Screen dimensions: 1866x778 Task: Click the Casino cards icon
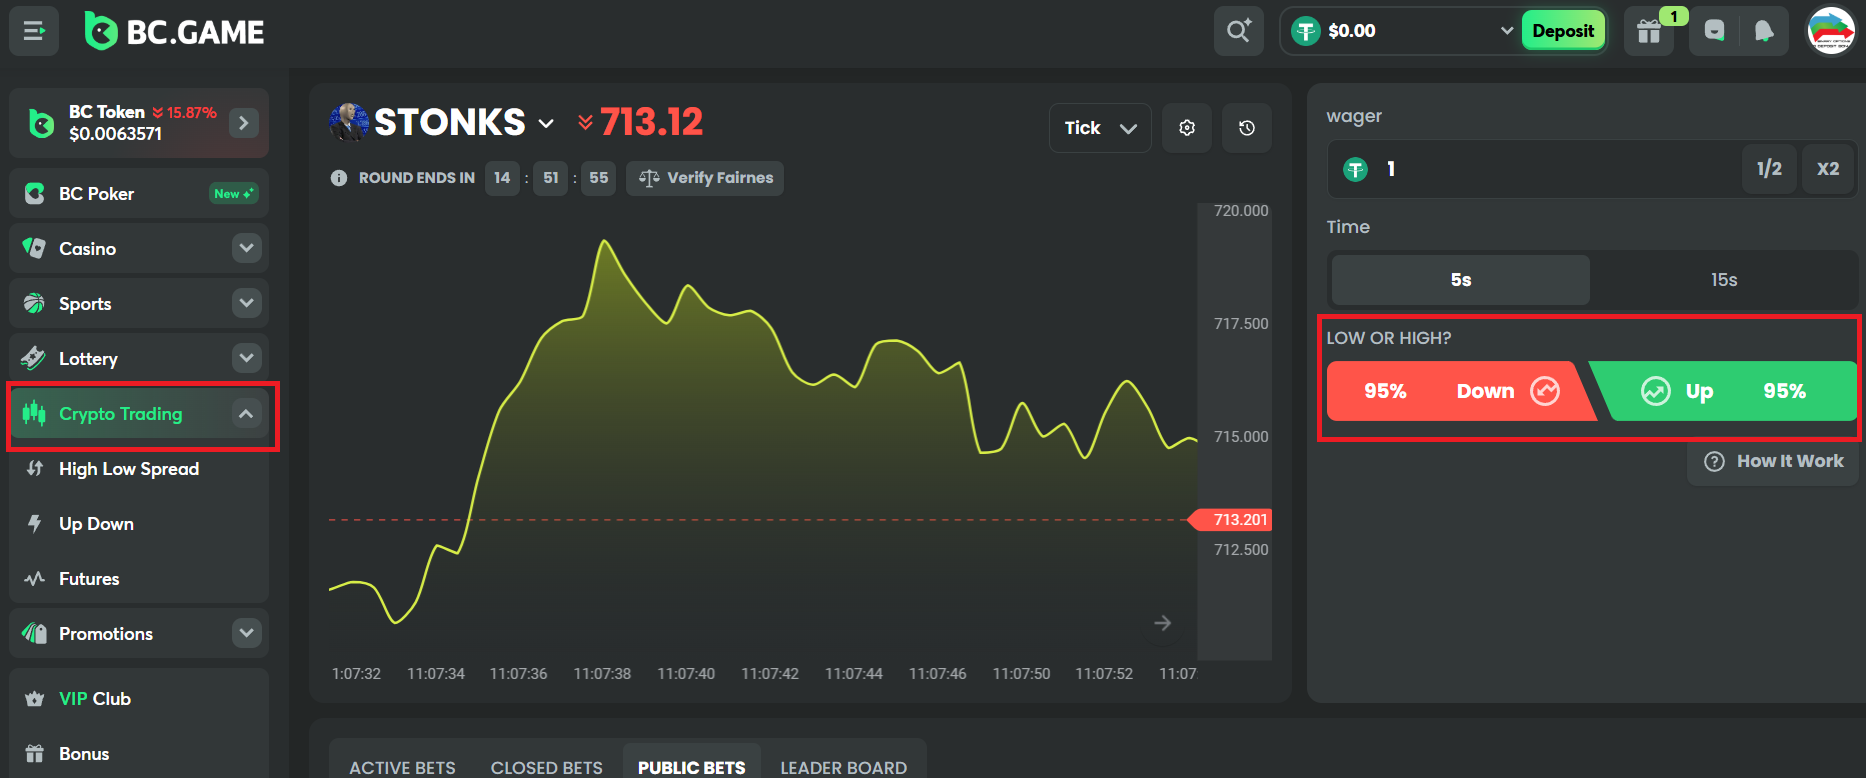(x=34, y=248)
